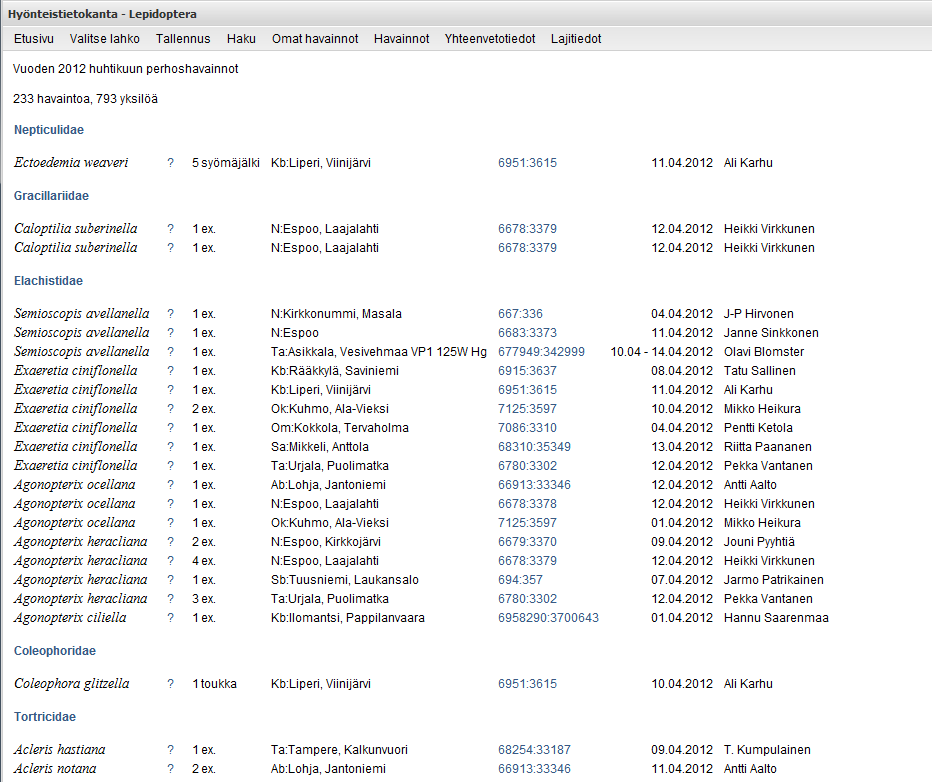Select species name Acleris notana
Screen dimensions: 932x782
(55, 769)
